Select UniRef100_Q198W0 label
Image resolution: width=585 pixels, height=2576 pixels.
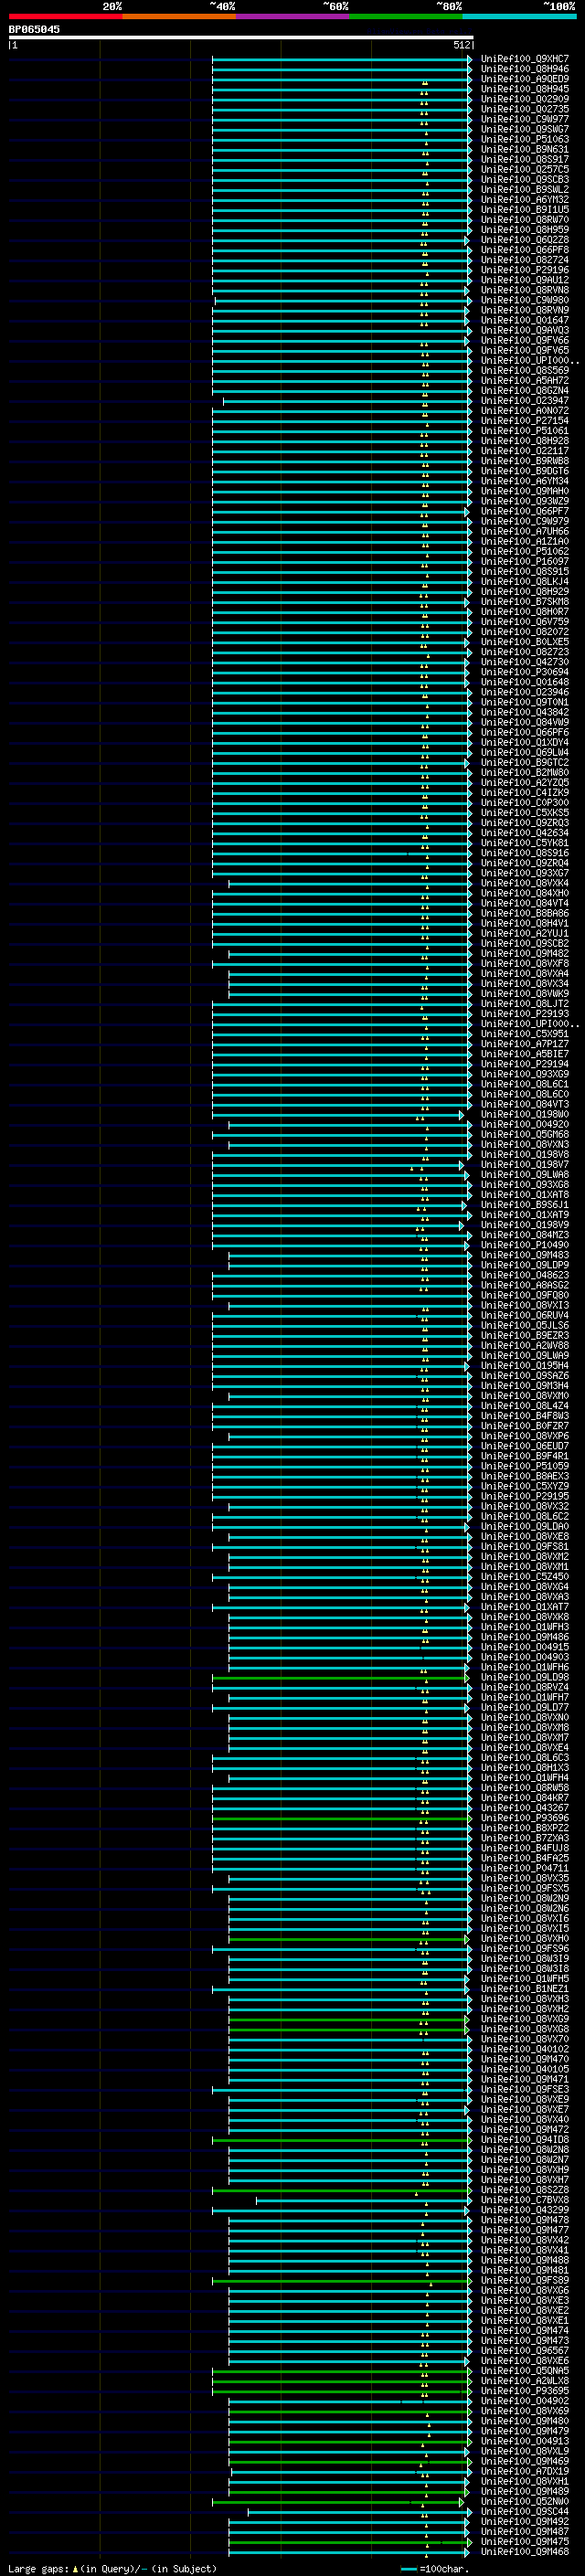525,1114
